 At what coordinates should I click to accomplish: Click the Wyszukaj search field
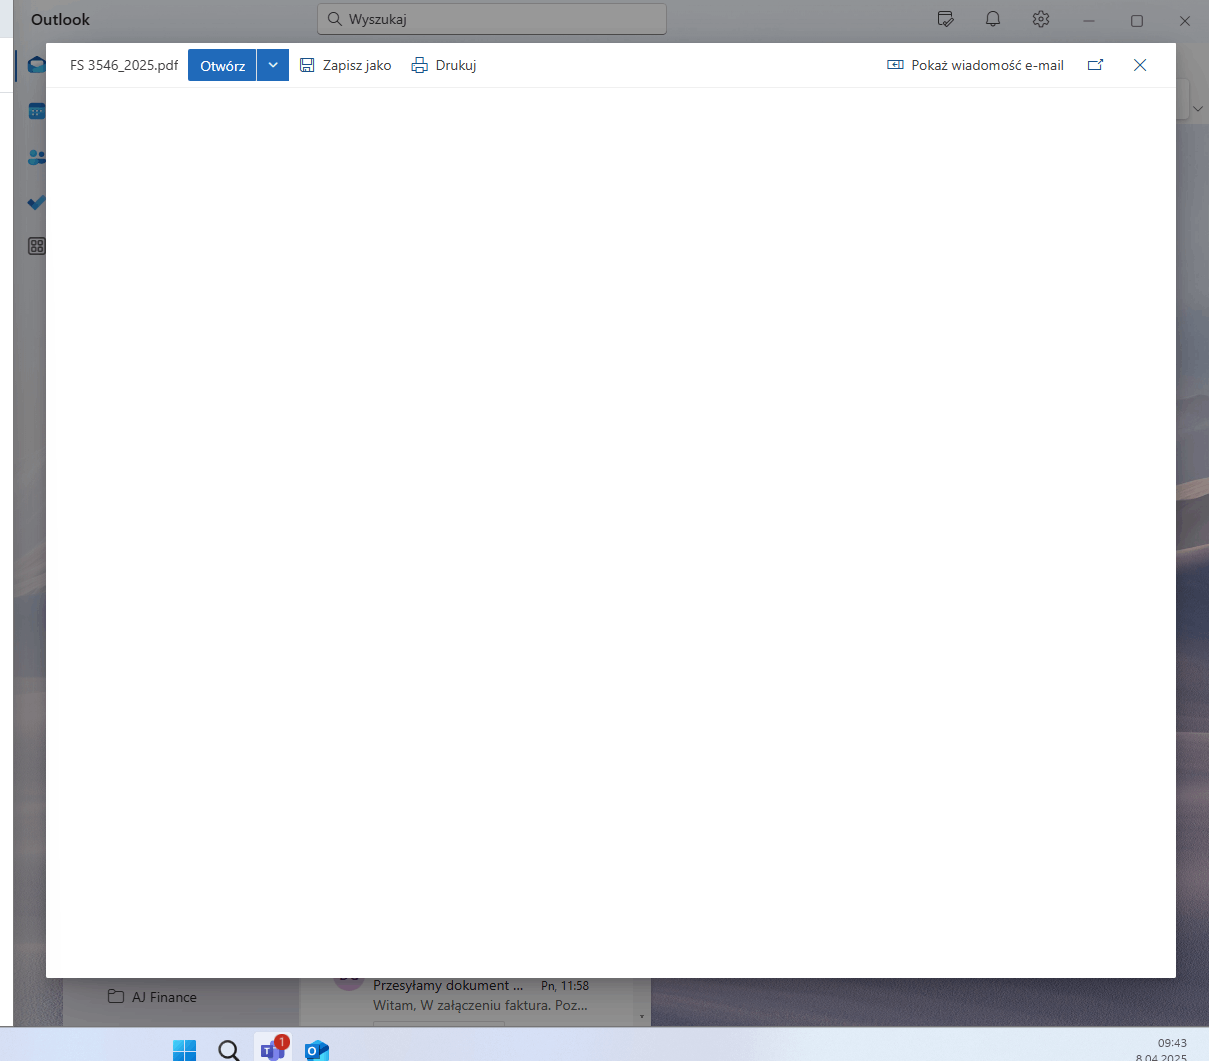(x=490, y=18)
